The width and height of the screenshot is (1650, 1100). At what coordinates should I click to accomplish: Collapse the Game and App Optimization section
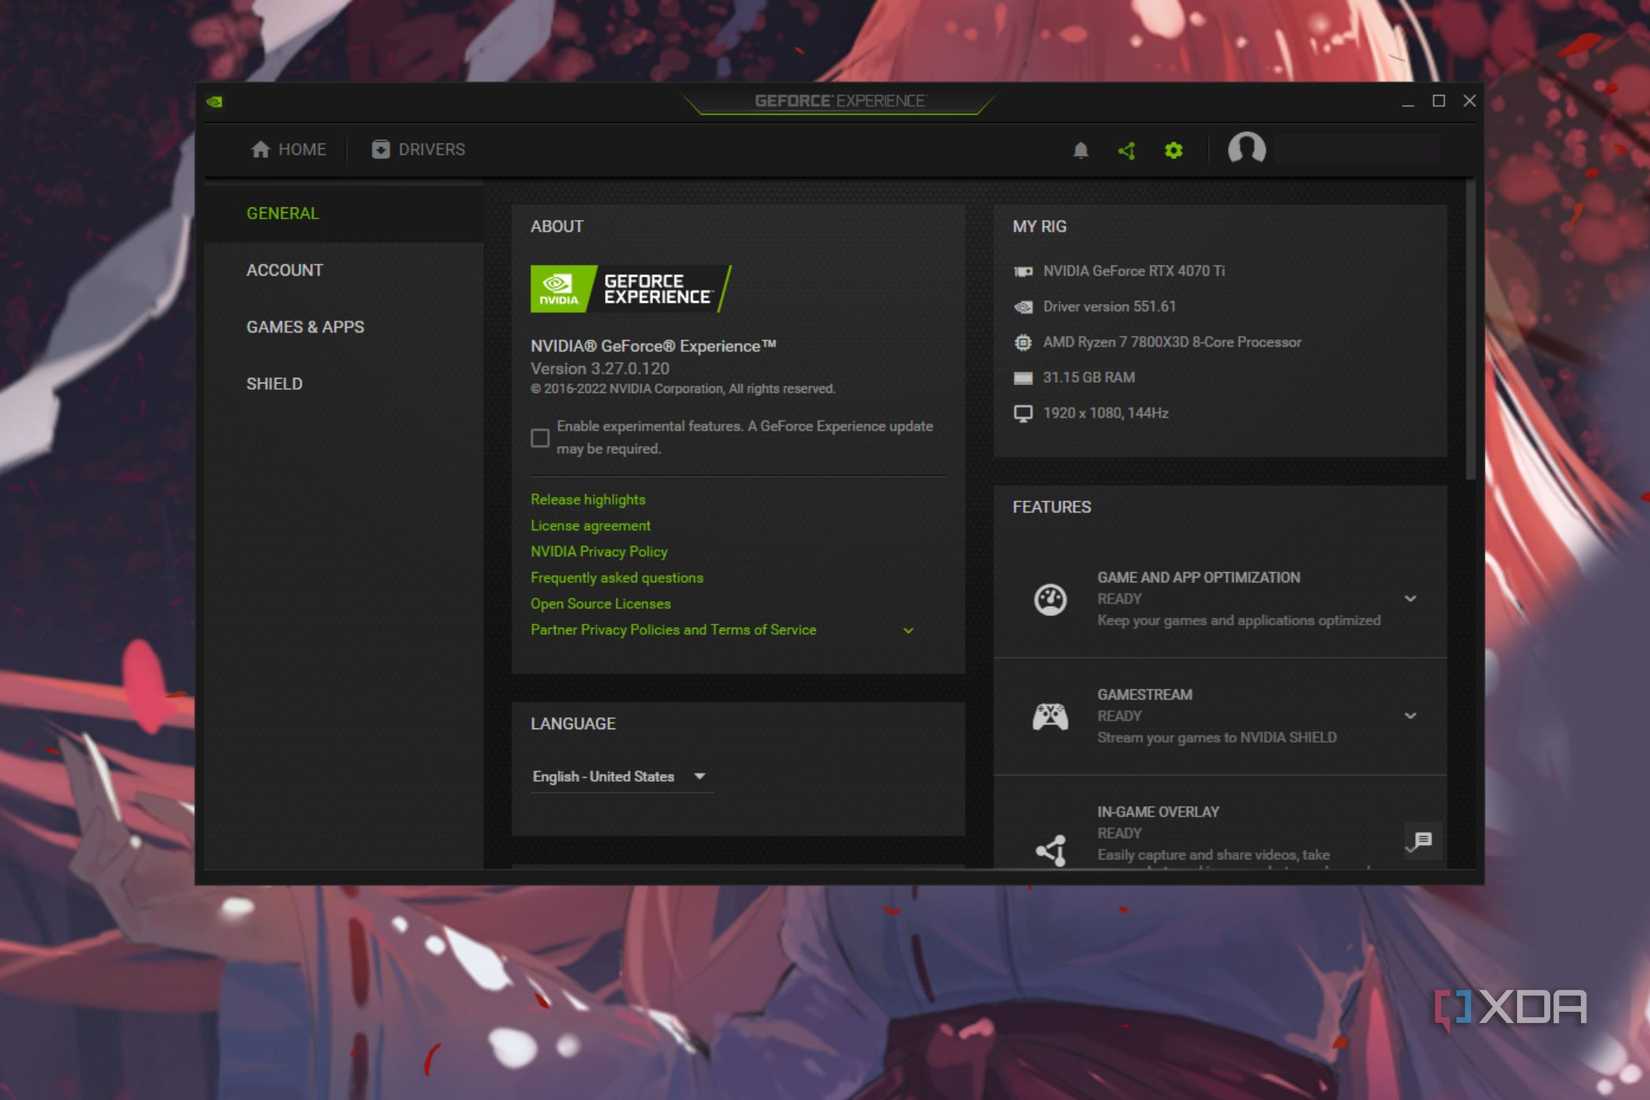point(1411,598)
